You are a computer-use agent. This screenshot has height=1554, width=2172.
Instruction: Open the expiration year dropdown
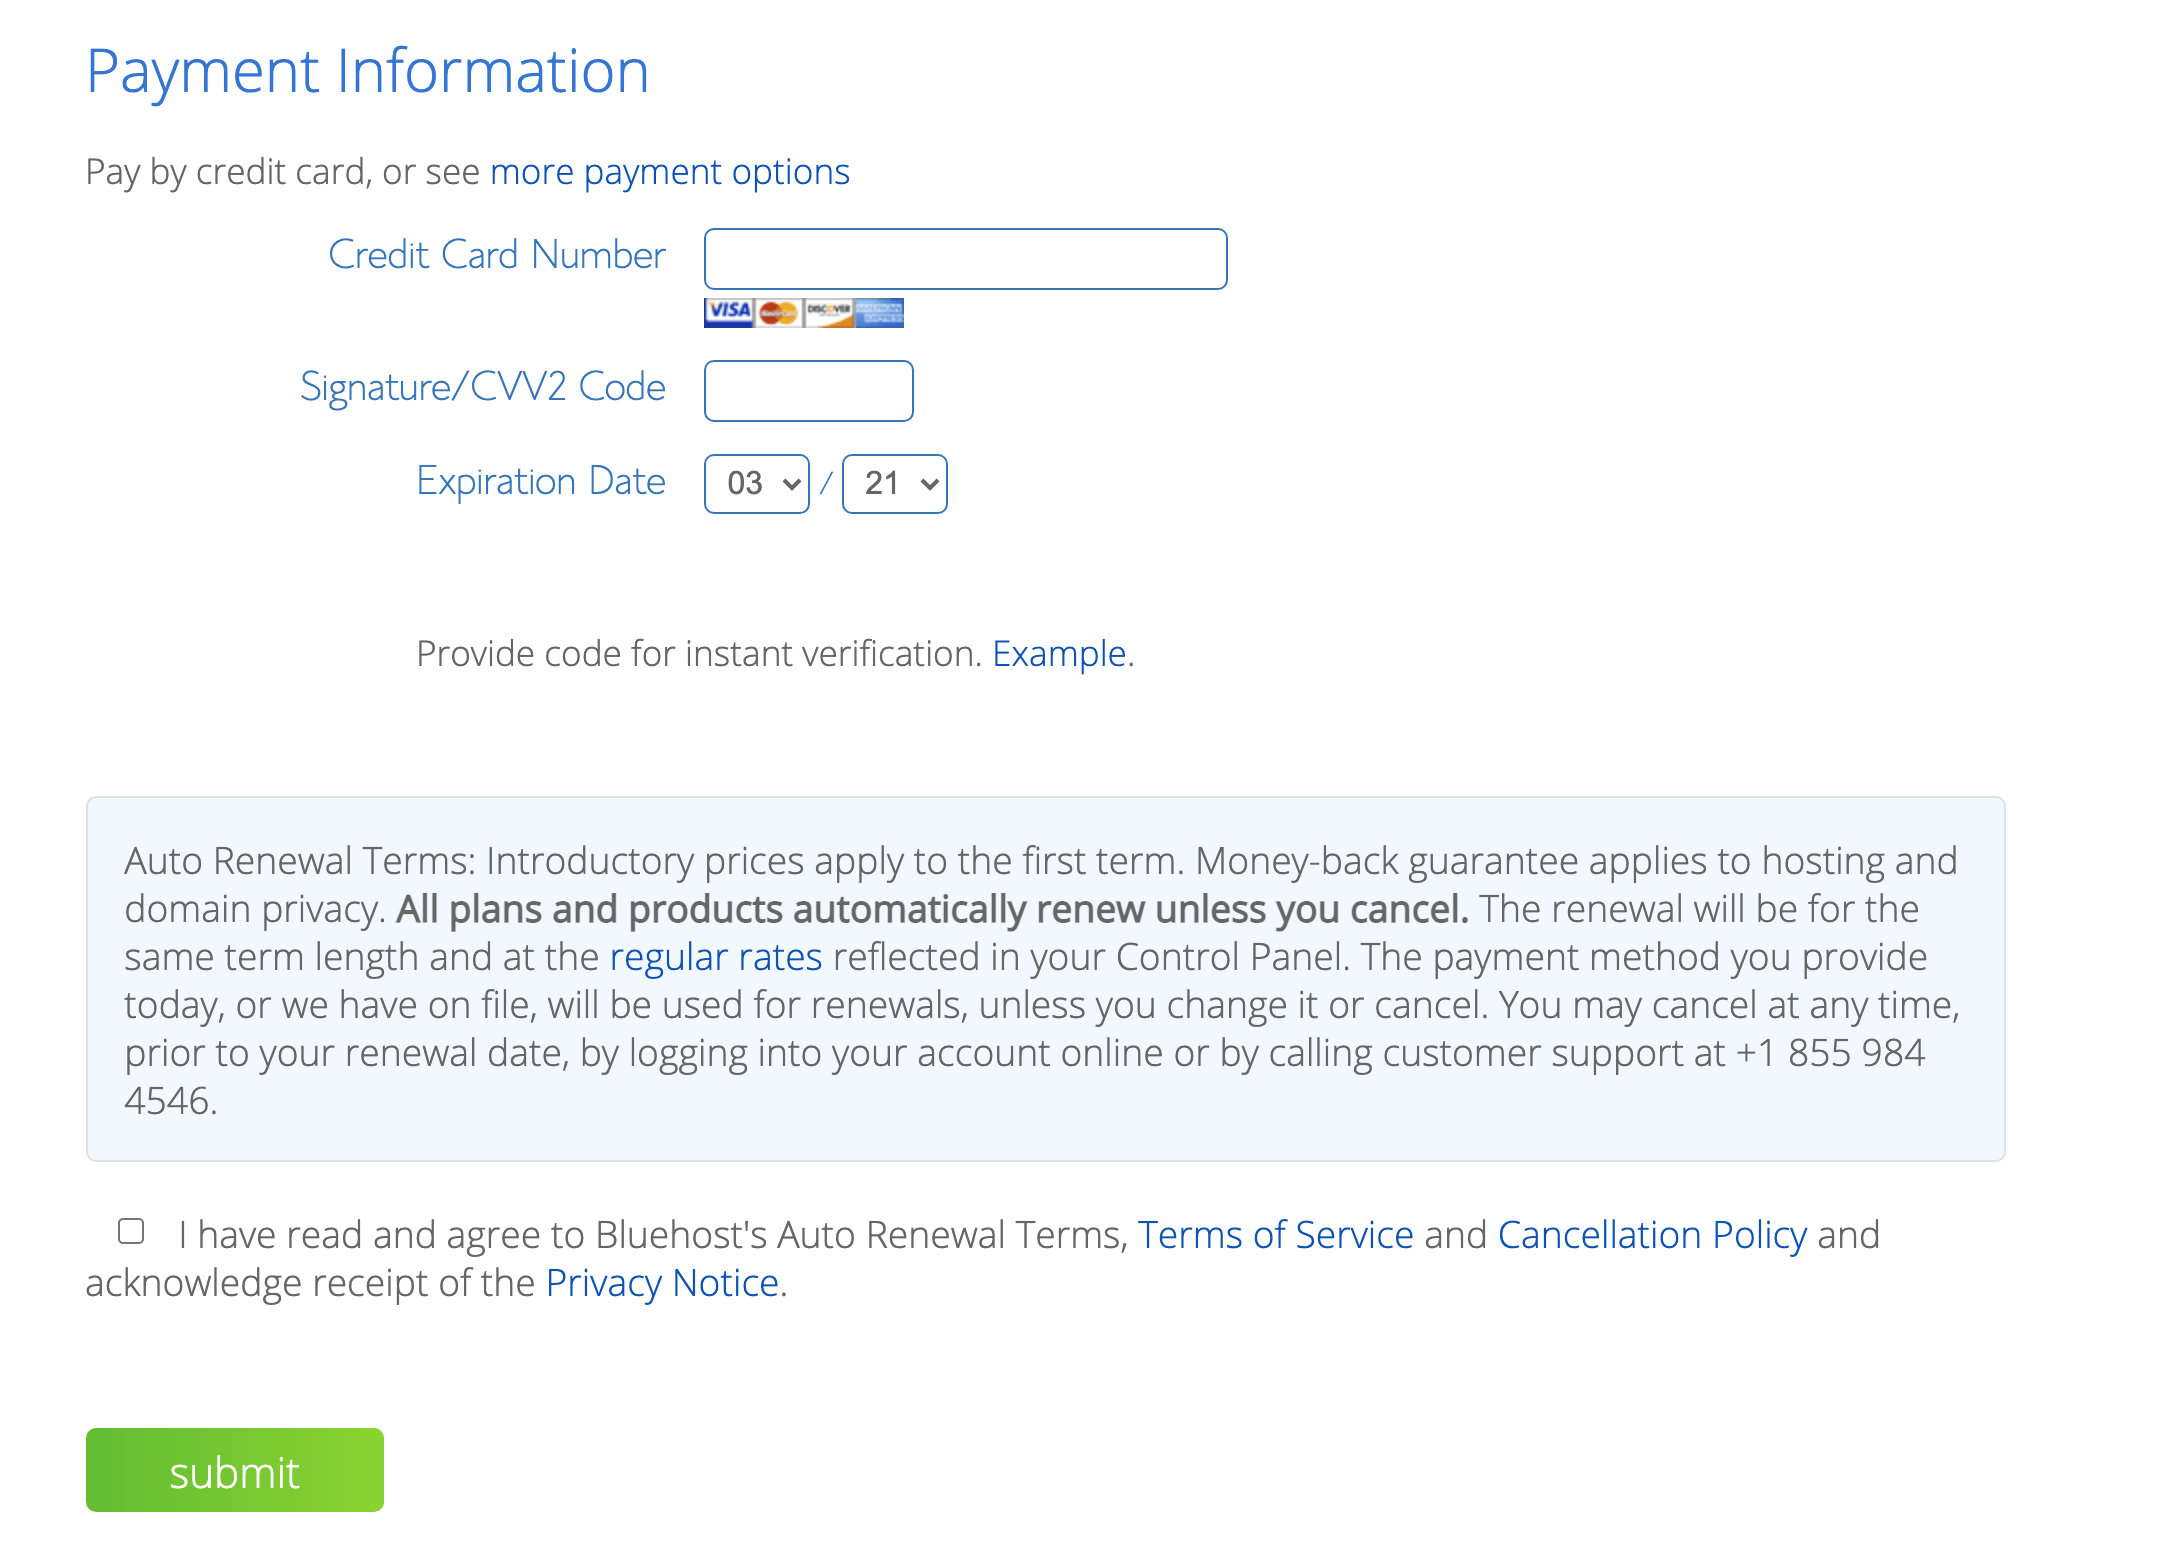pyautogui.click(x=895, y=484)
